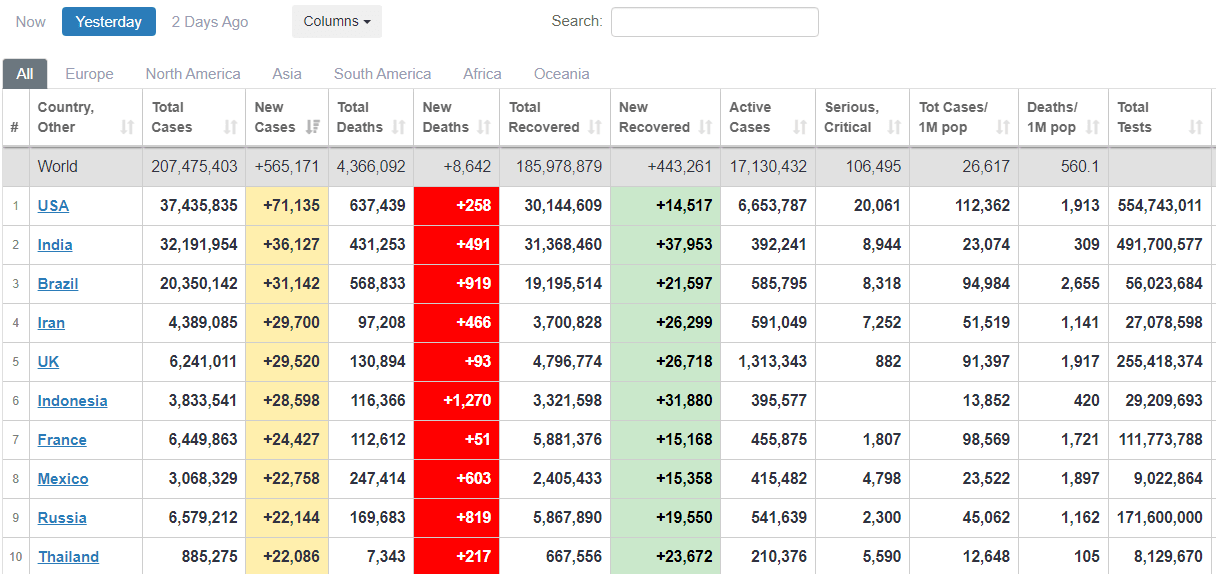Sort by Total Cases column sort icon
The width and height of the screenshot is (1216, 574).
click(231, 127)
